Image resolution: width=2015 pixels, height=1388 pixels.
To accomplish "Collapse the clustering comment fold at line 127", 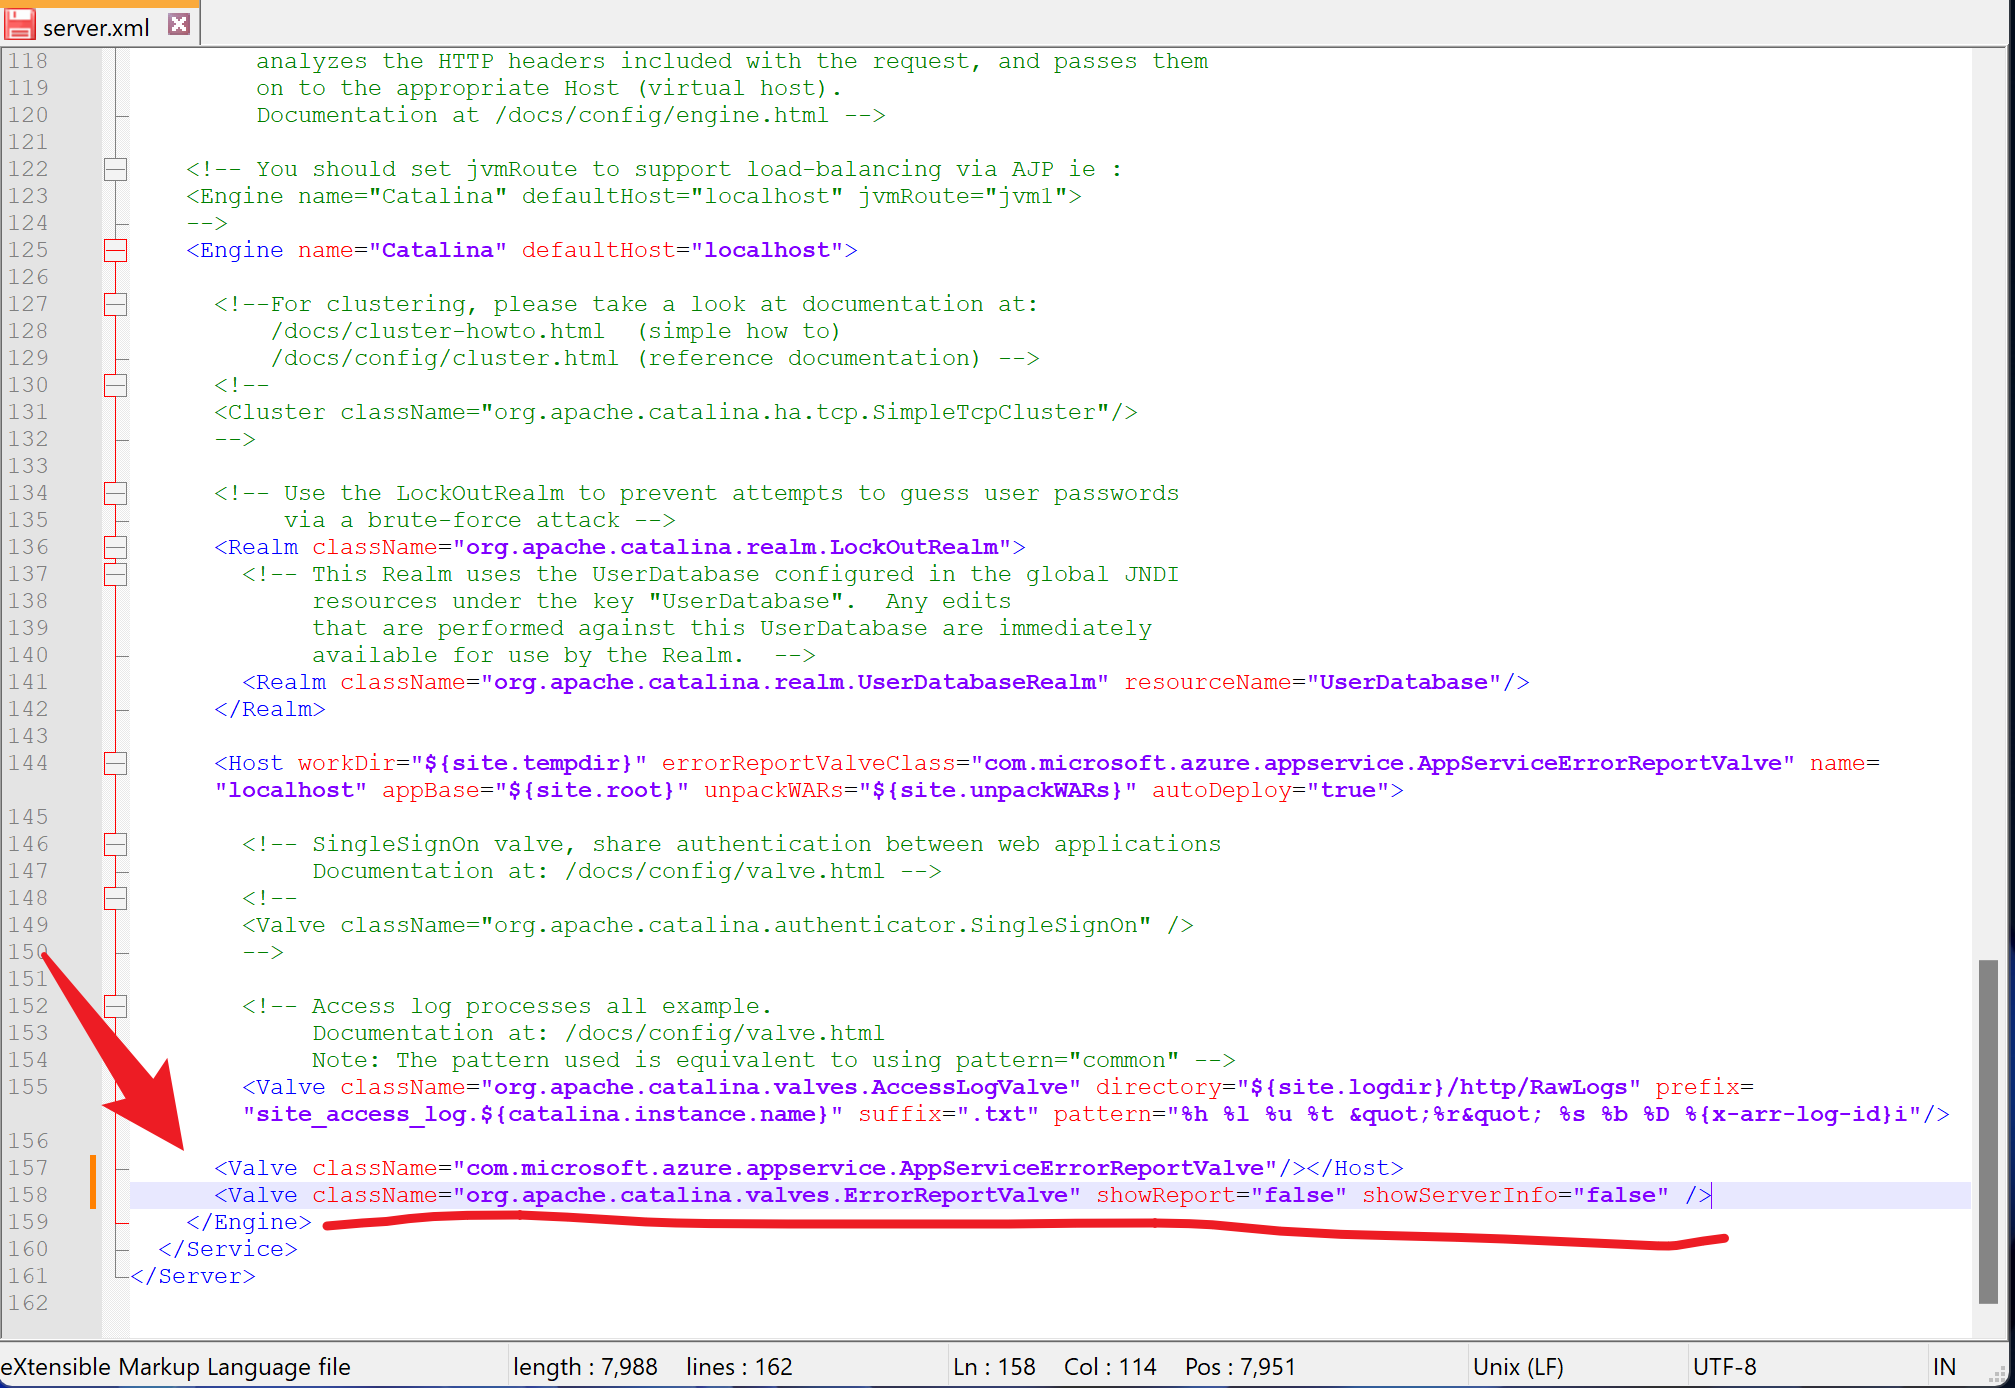I will [116, 304].
